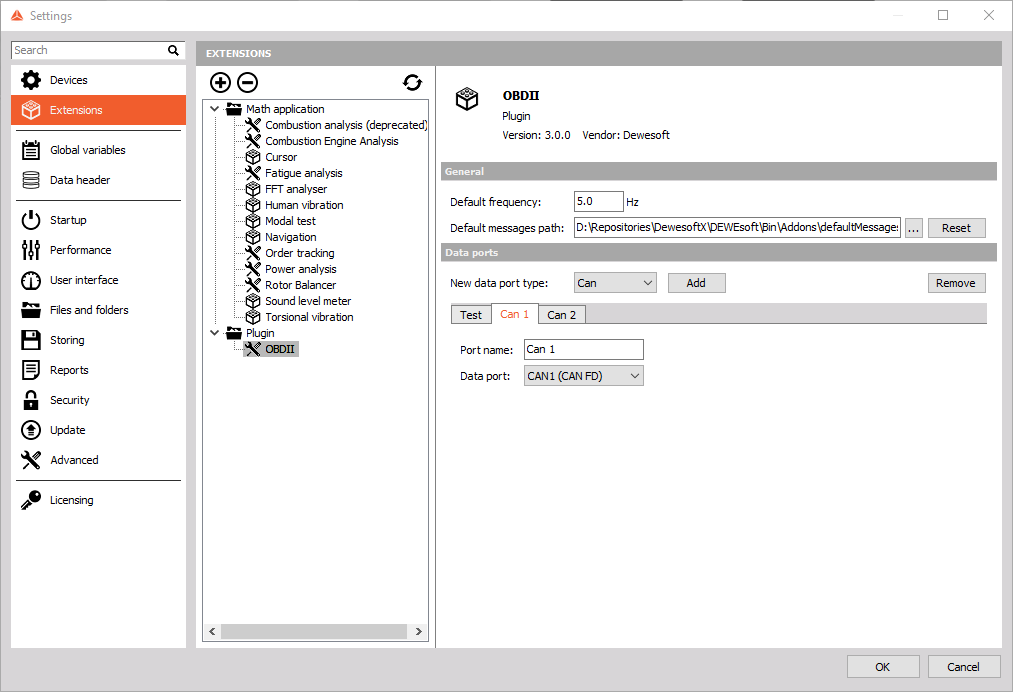The width and height of the screenshot is (1013, 692).
Task: Select the OBDII plugin item
Action: click(x=280, y=349)
